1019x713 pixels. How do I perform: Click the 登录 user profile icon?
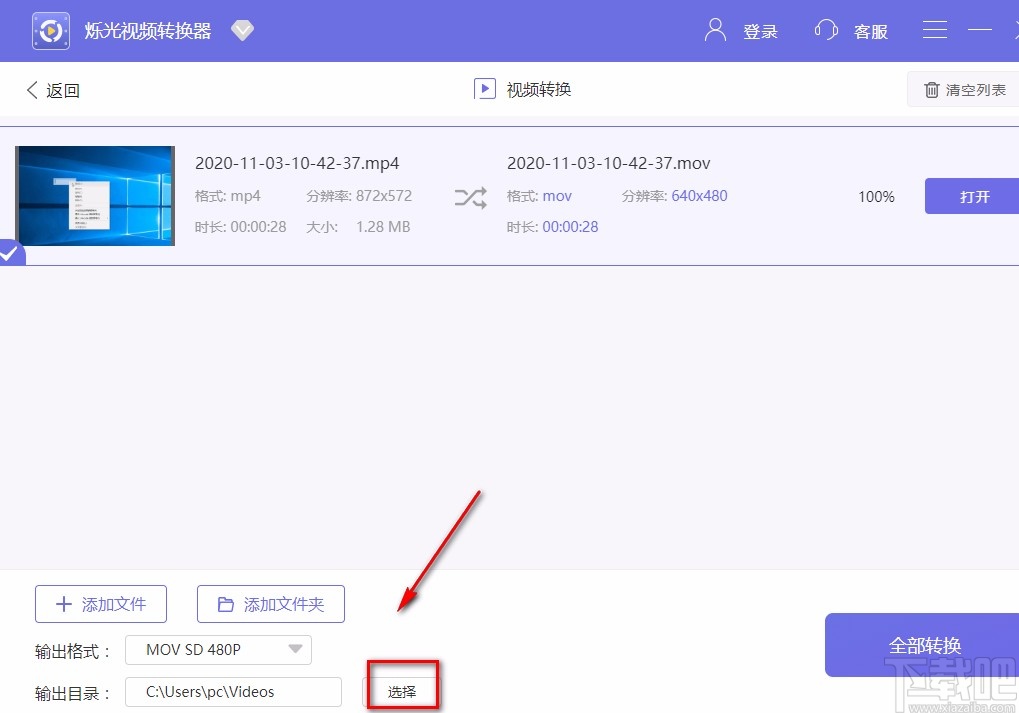coord(714,30)
